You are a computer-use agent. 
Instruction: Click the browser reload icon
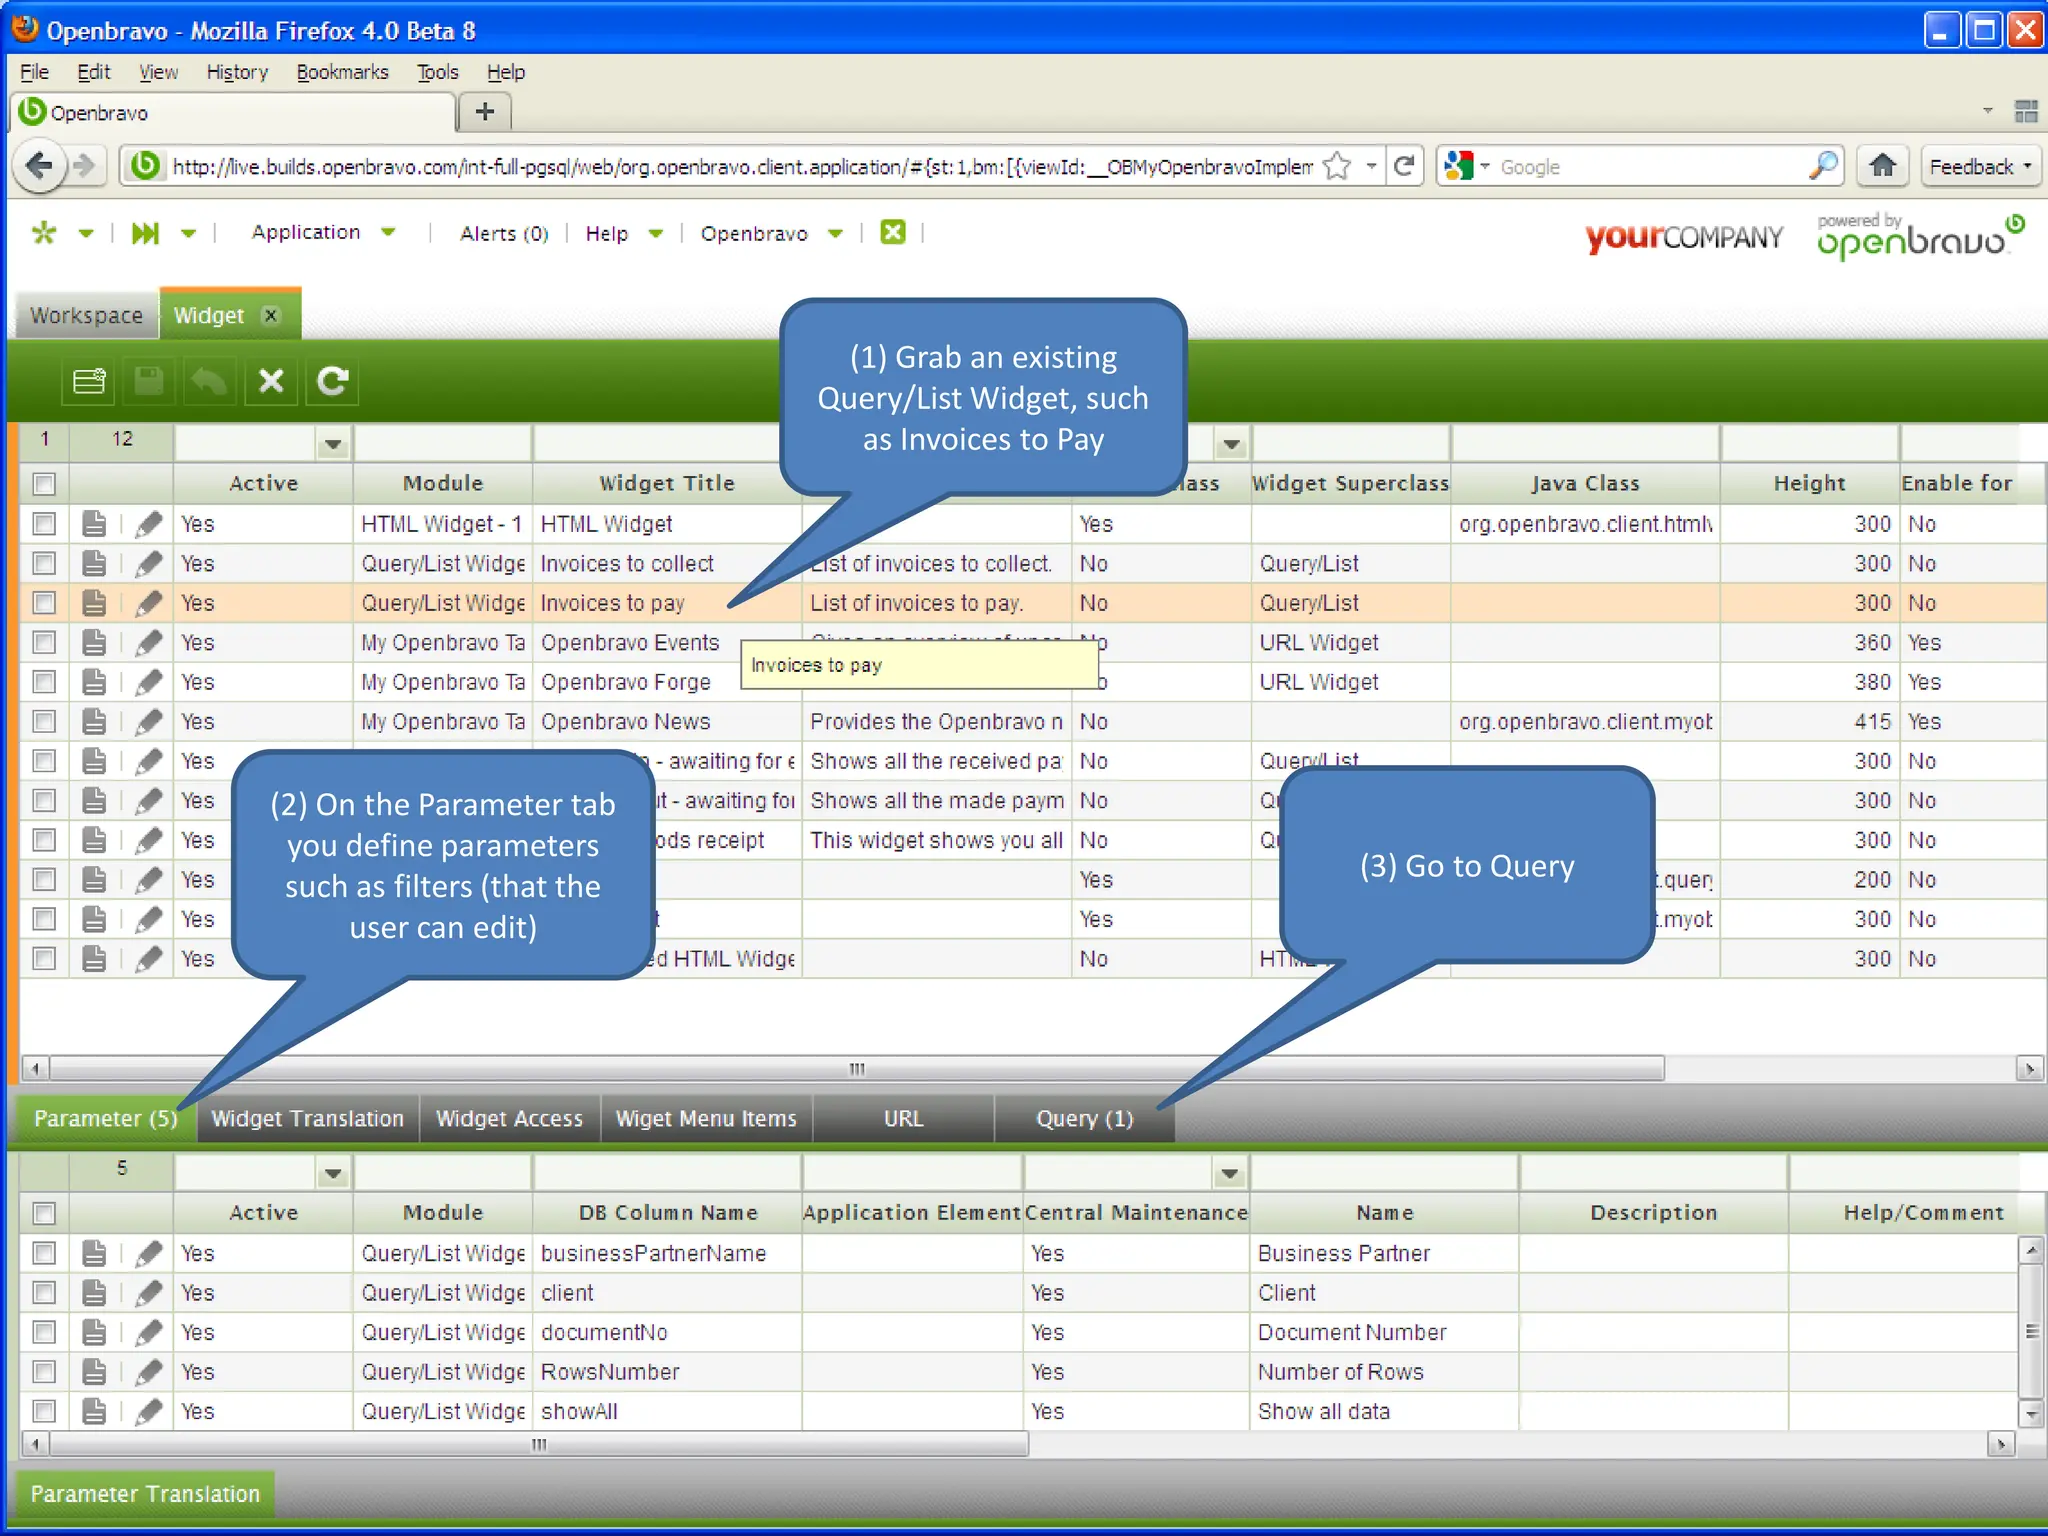pos(1404,166)
